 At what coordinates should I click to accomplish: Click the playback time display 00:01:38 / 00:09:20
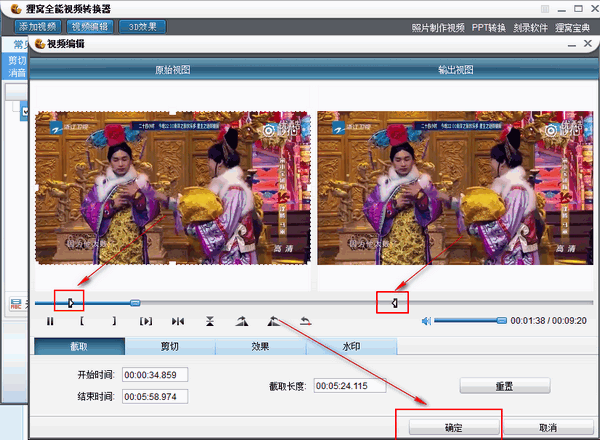[548, 321]
